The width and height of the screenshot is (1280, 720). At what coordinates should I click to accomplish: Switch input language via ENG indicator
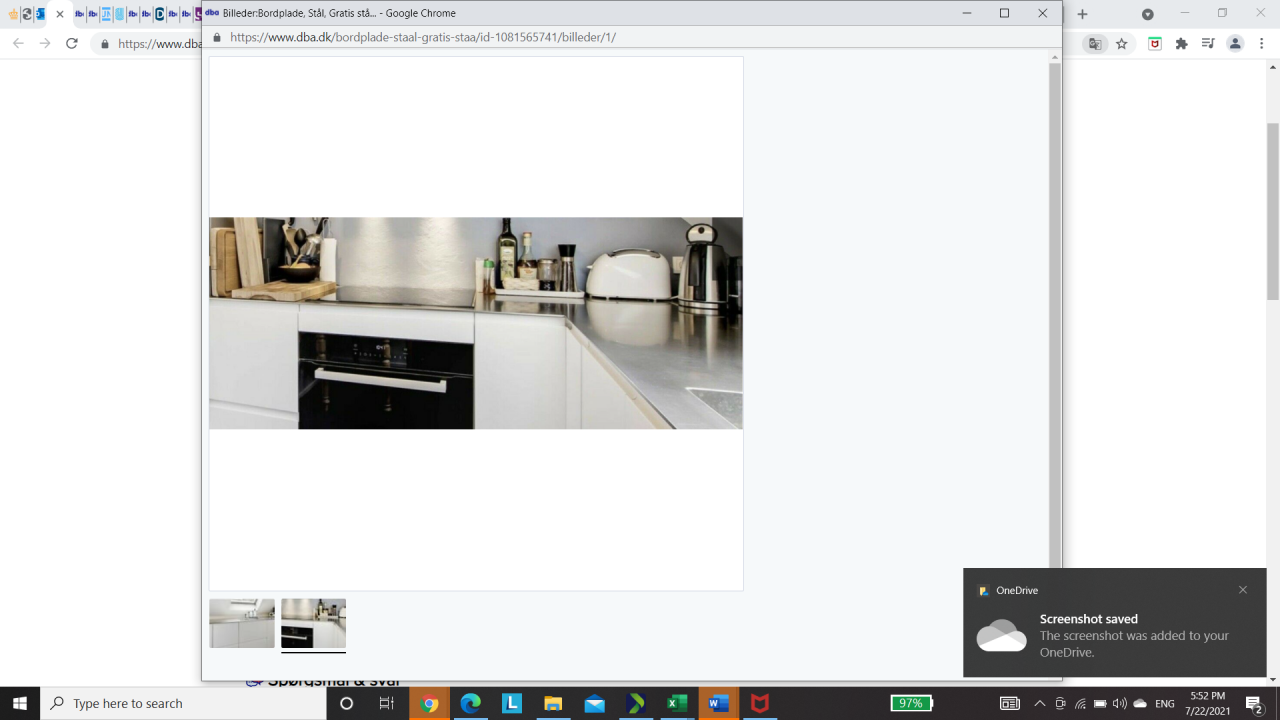pyautogui.click(x=1165, y=704)
